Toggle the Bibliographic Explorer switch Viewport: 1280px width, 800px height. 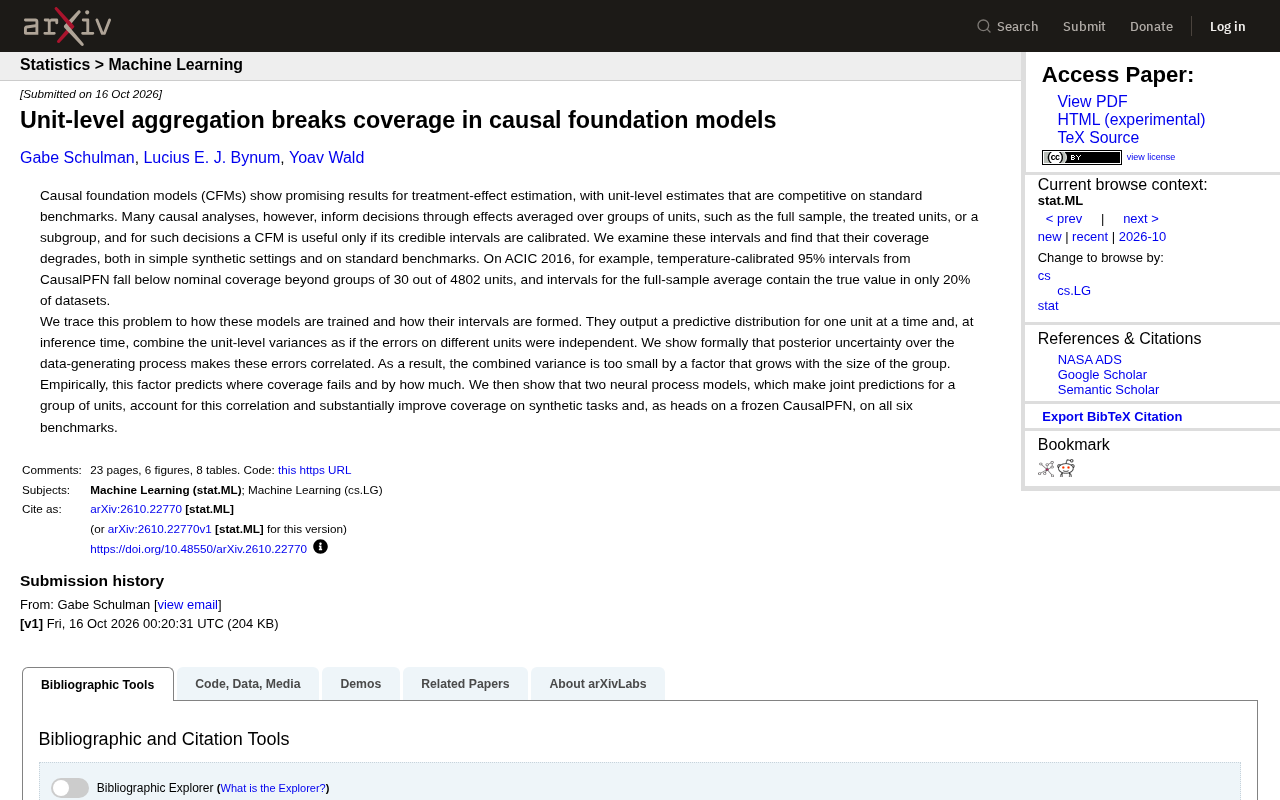[70, 788]
